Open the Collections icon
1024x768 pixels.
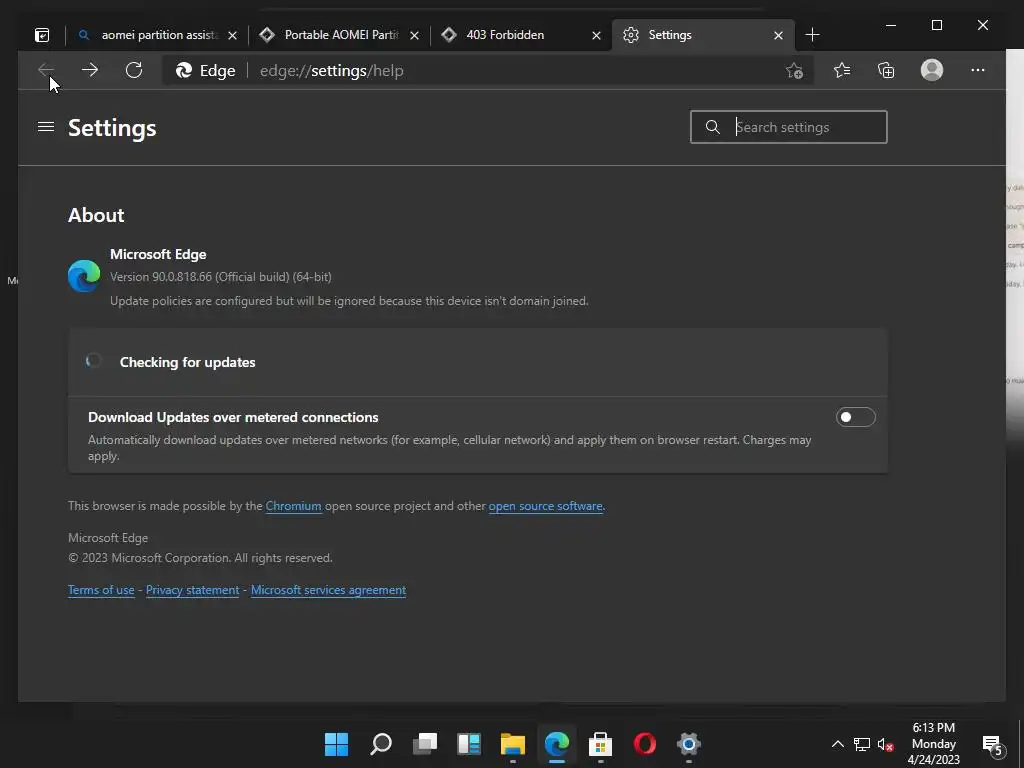pyautogui.click(x=886, y=70)
